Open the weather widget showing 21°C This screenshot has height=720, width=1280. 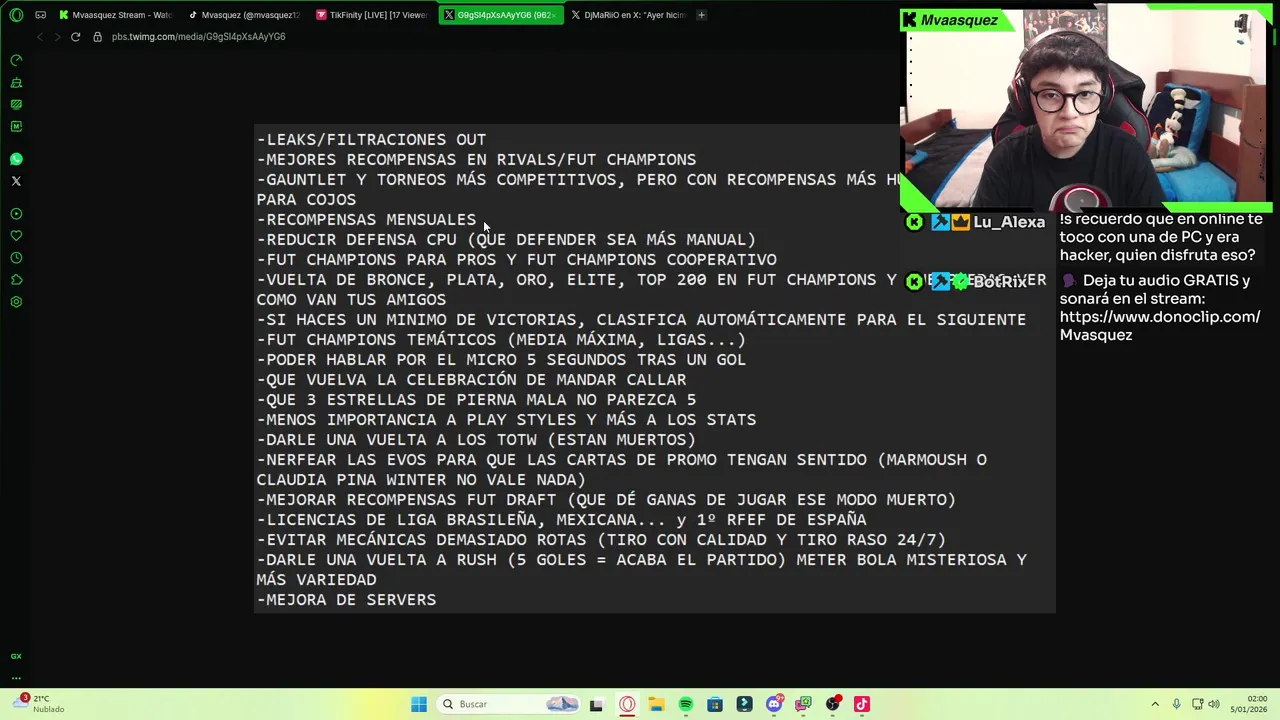click(x=40, y=704)
